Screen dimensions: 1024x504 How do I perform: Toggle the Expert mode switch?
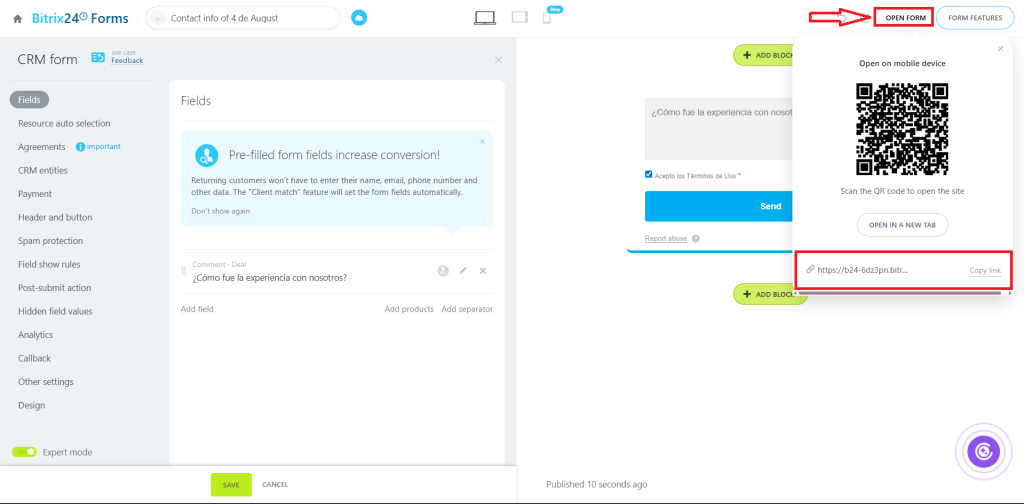(24, 452)
